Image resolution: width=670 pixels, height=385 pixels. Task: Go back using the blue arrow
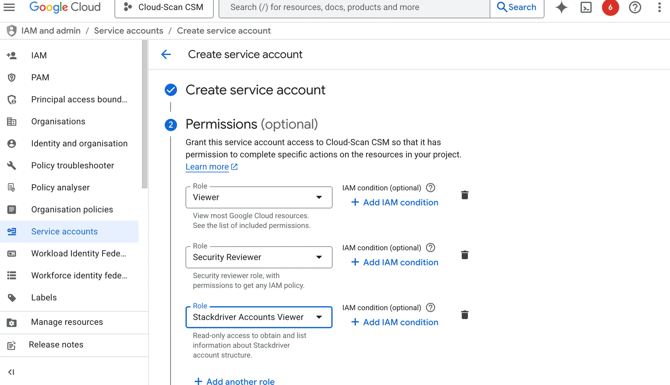(166, 54)
